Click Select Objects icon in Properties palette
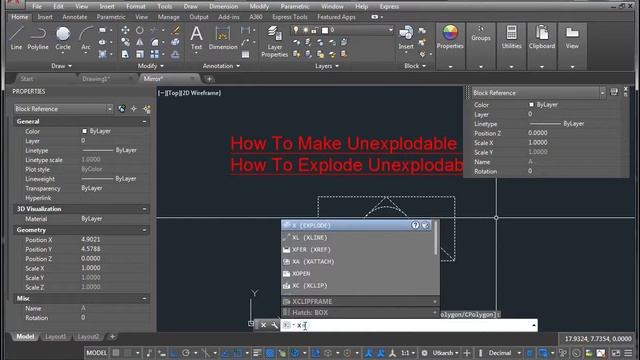 [x=134, y=109]
